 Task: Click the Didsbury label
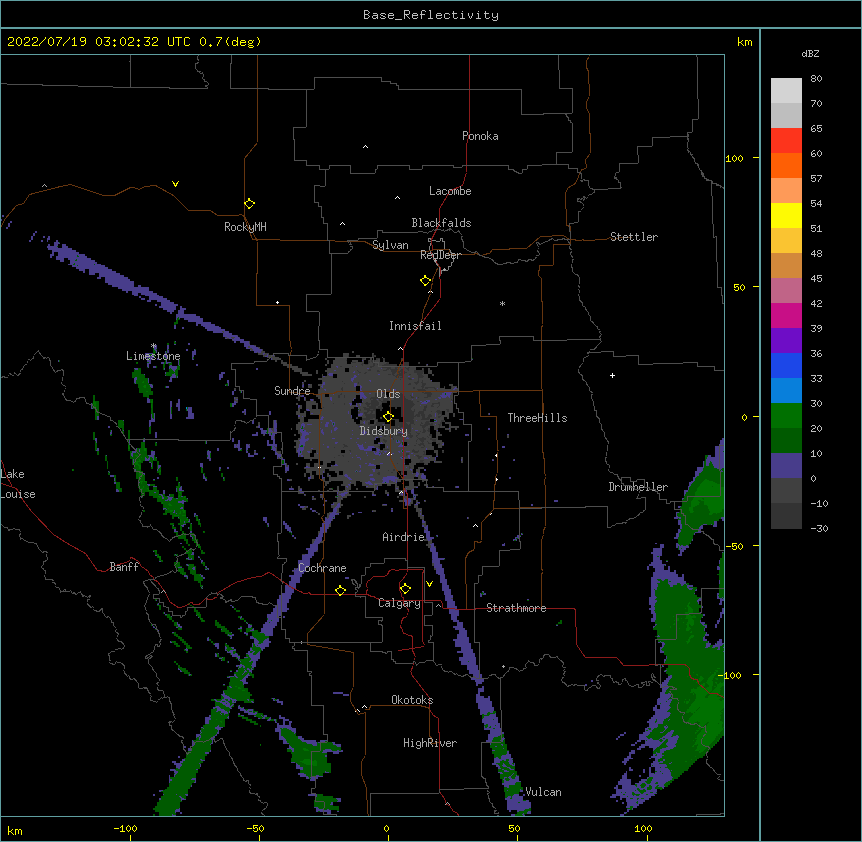tap(384, 431)
